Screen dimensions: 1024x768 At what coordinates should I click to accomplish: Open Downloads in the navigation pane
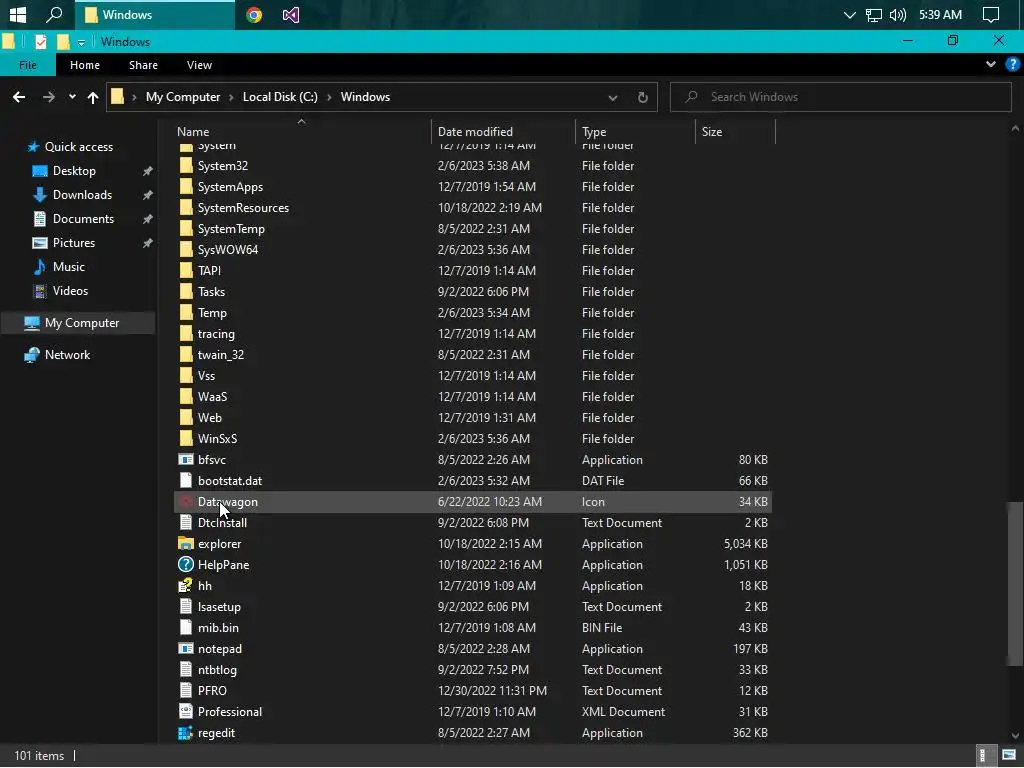click(82, 195)
